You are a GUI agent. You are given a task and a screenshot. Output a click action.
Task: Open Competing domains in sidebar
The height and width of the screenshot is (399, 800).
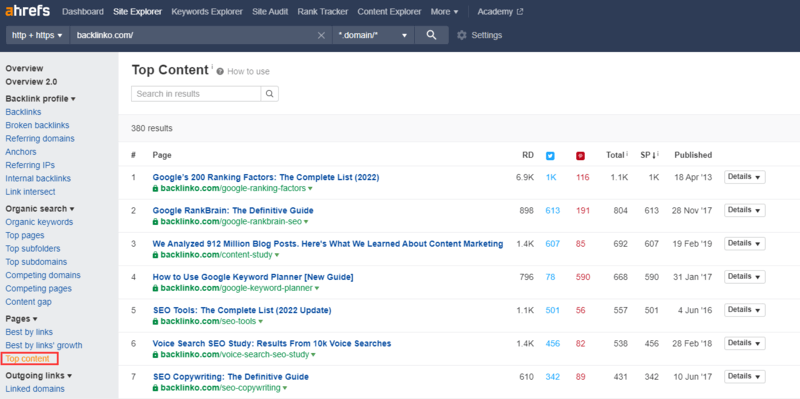click(x=43, y=275)
